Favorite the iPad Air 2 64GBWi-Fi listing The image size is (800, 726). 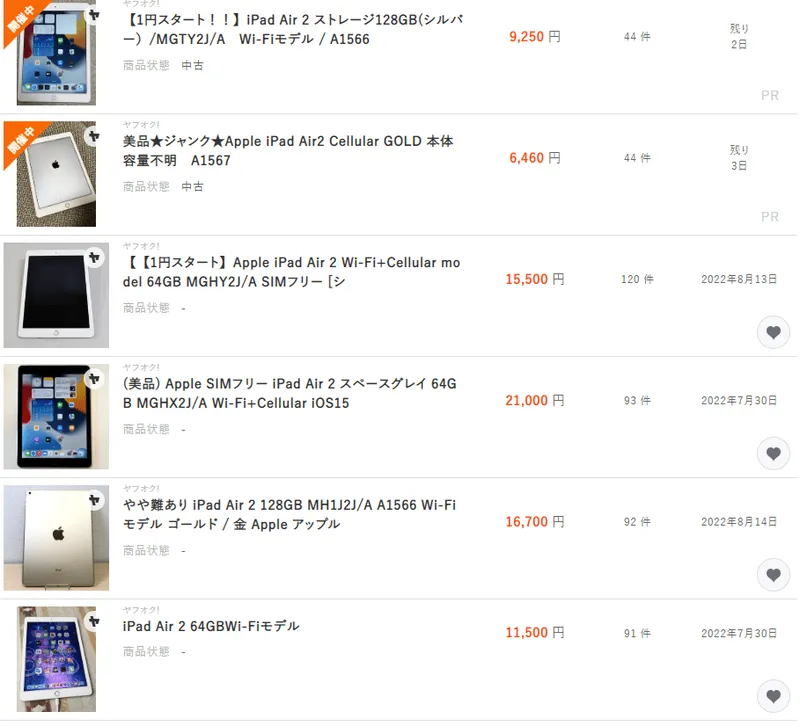(773, 696)
